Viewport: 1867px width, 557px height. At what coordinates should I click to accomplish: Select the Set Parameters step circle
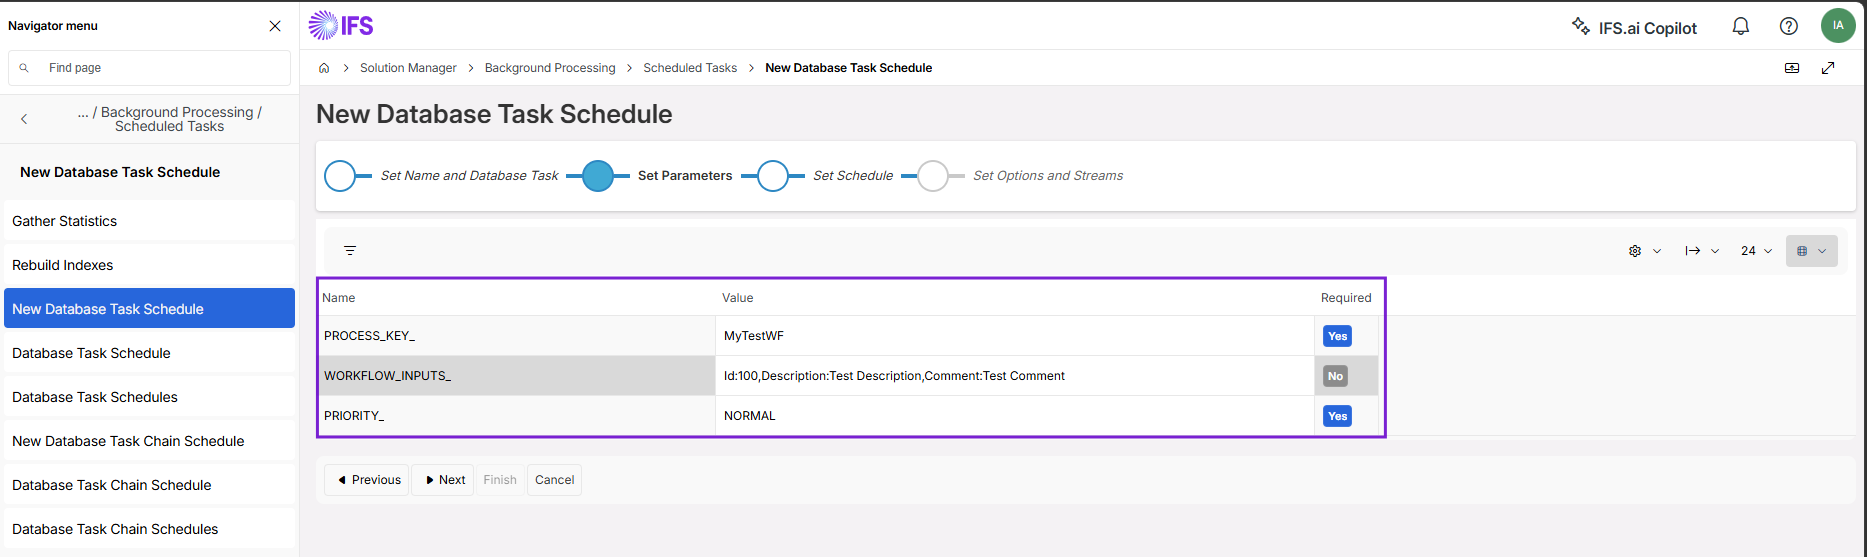tap(598, 176)
